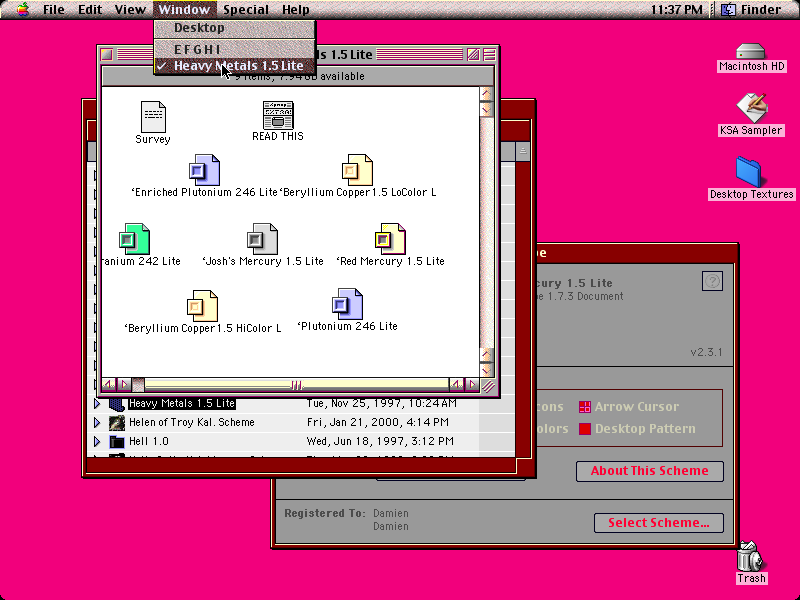The width and height of the screenshot is (800, 600).
Task: Click the Hell 1.0 folder icon in list
Action: [x=117, y=441]
